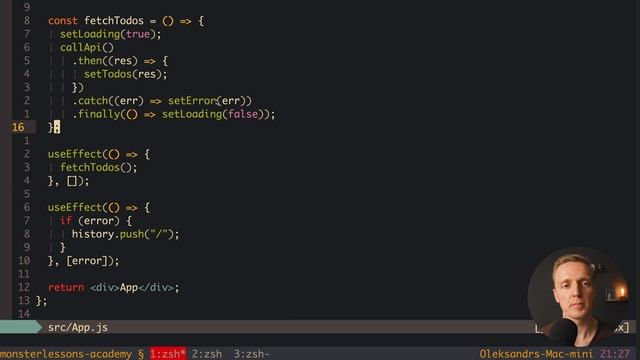The image size is (640, 360).
Task: Click the .finally setLoading(false) line
Action: (x=174, y=114)
